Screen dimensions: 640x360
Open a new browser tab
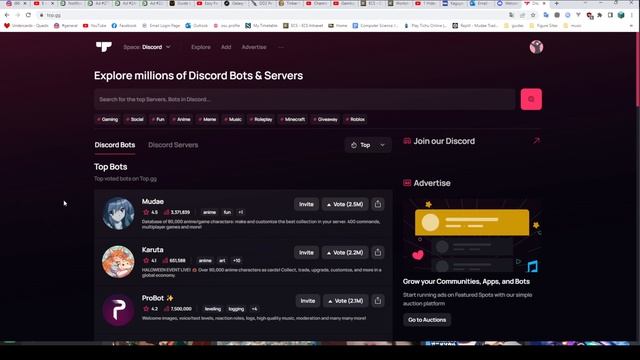(x=556, y=3)
